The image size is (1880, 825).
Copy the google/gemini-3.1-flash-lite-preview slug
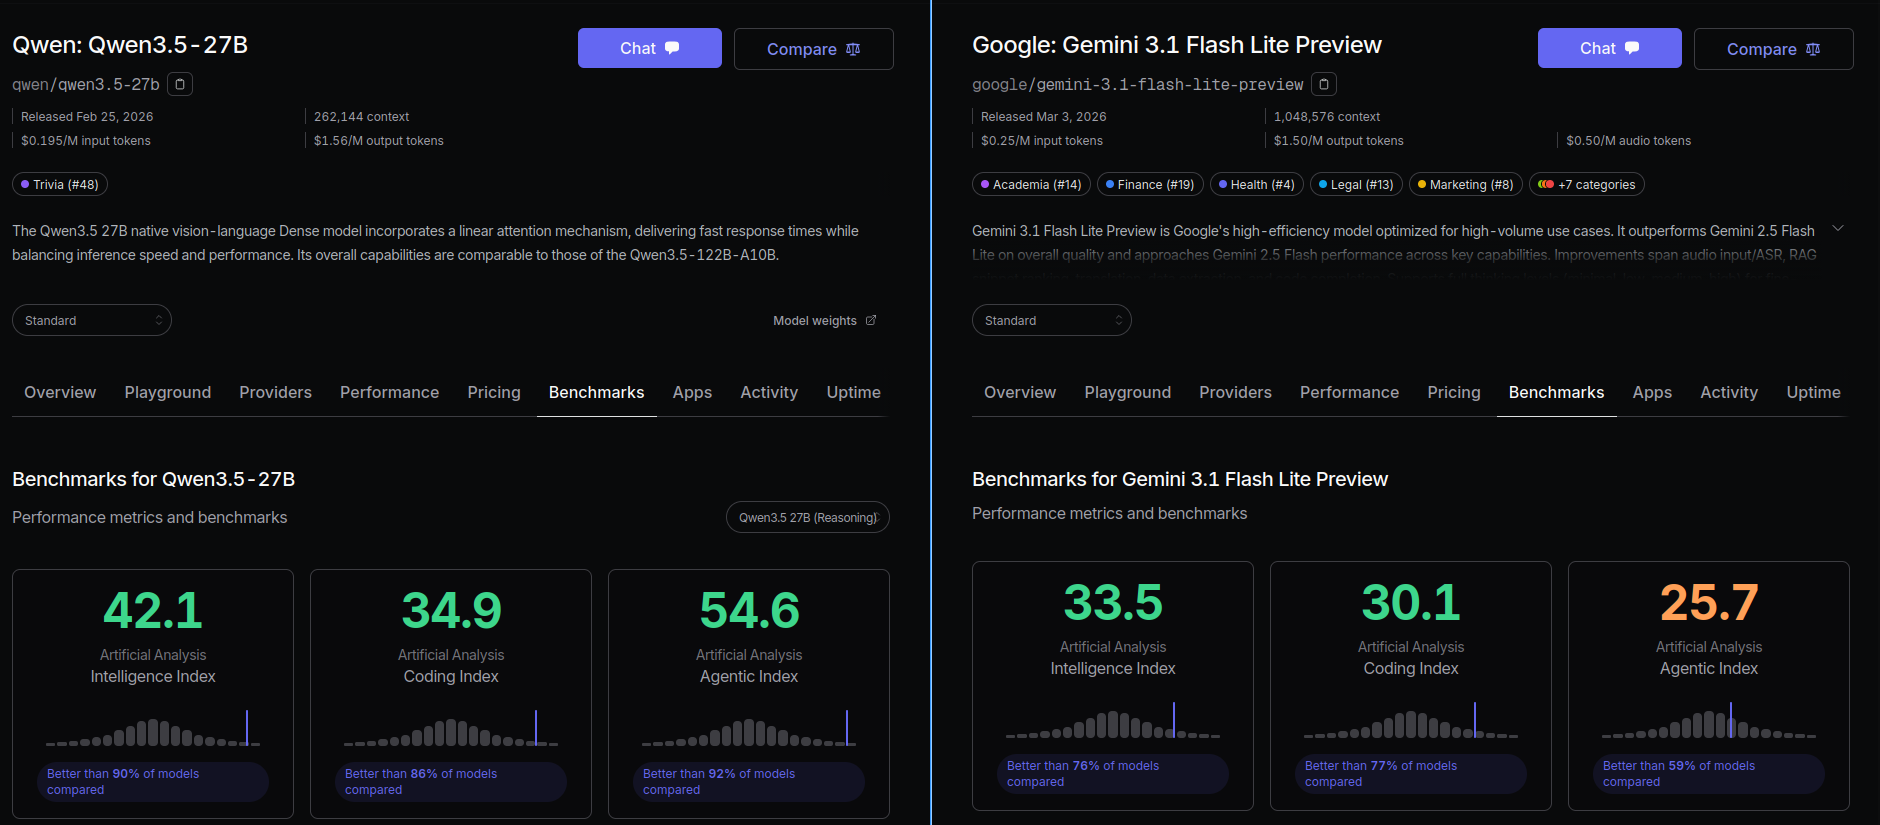point(1324,84)
